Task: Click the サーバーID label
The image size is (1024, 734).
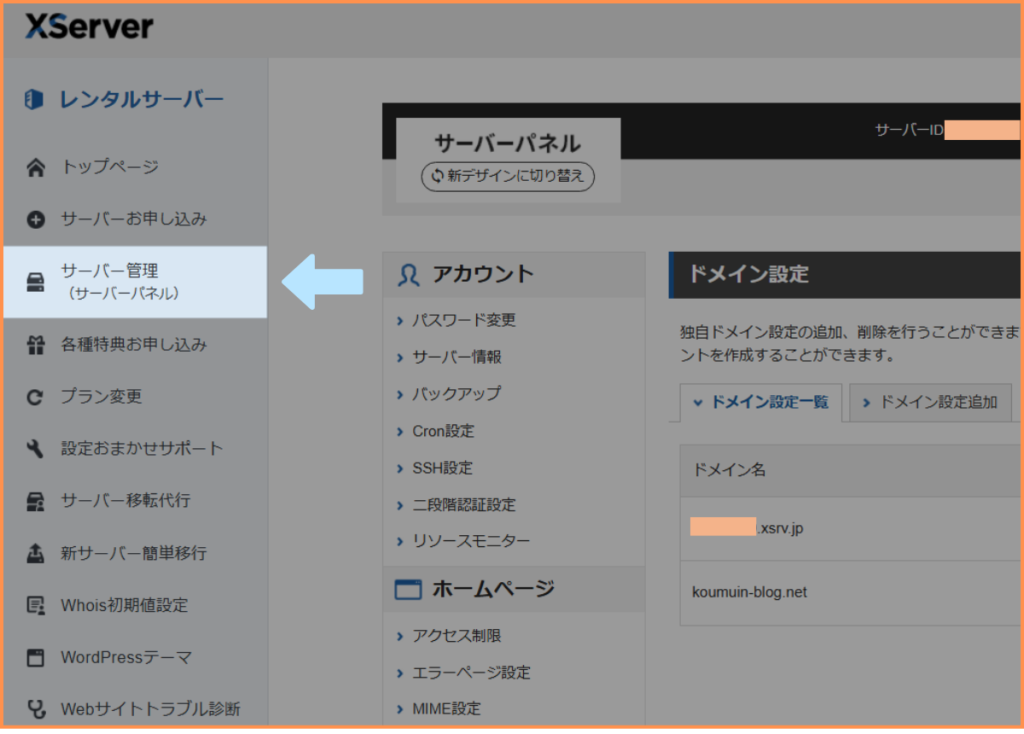Action: (908, 131)
